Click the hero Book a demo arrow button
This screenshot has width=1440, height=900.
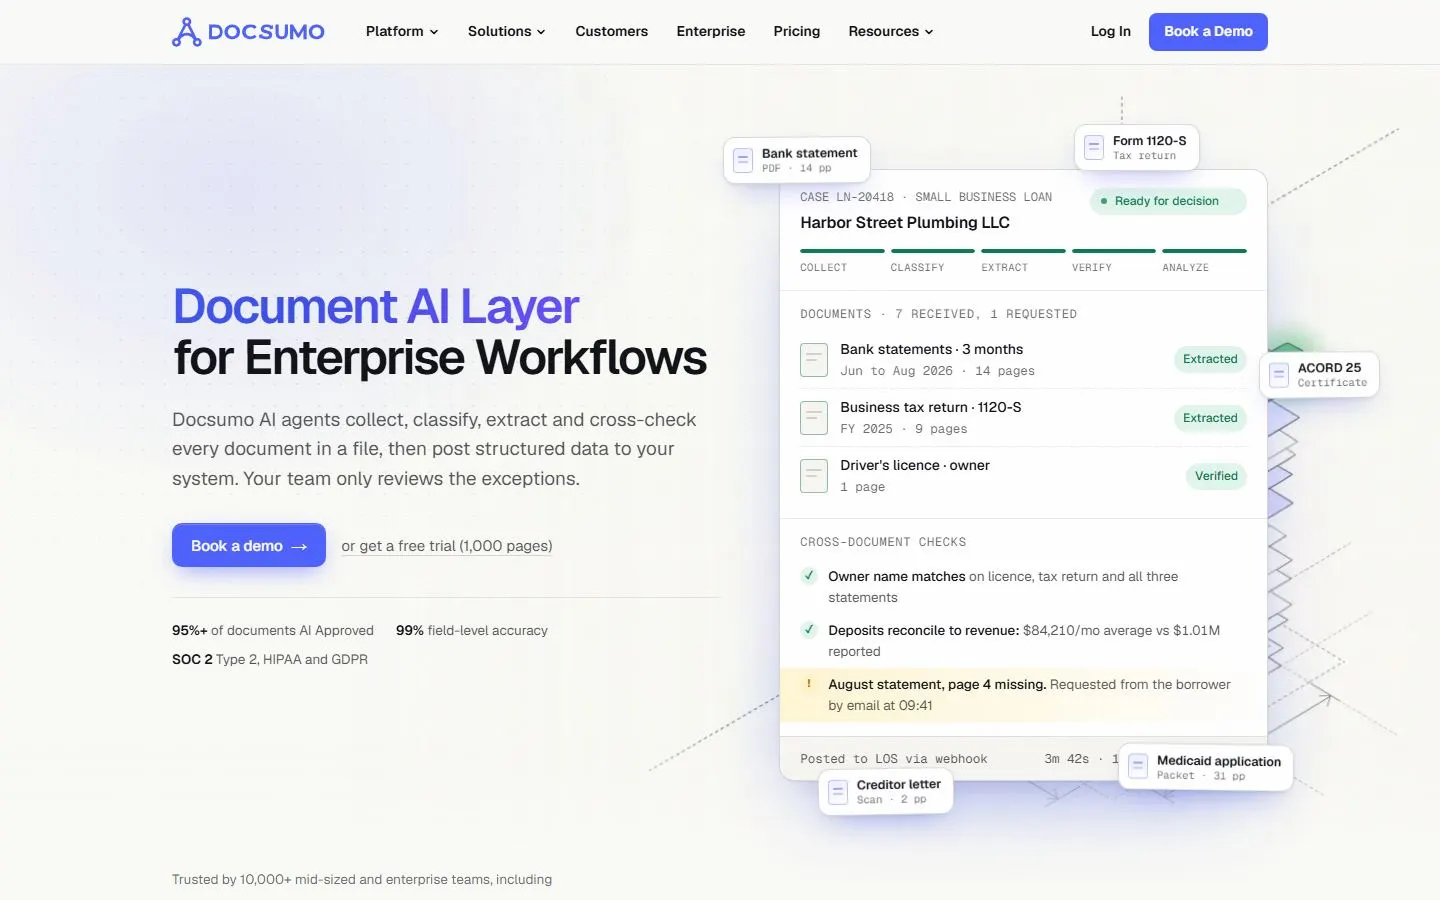(249, 545)
